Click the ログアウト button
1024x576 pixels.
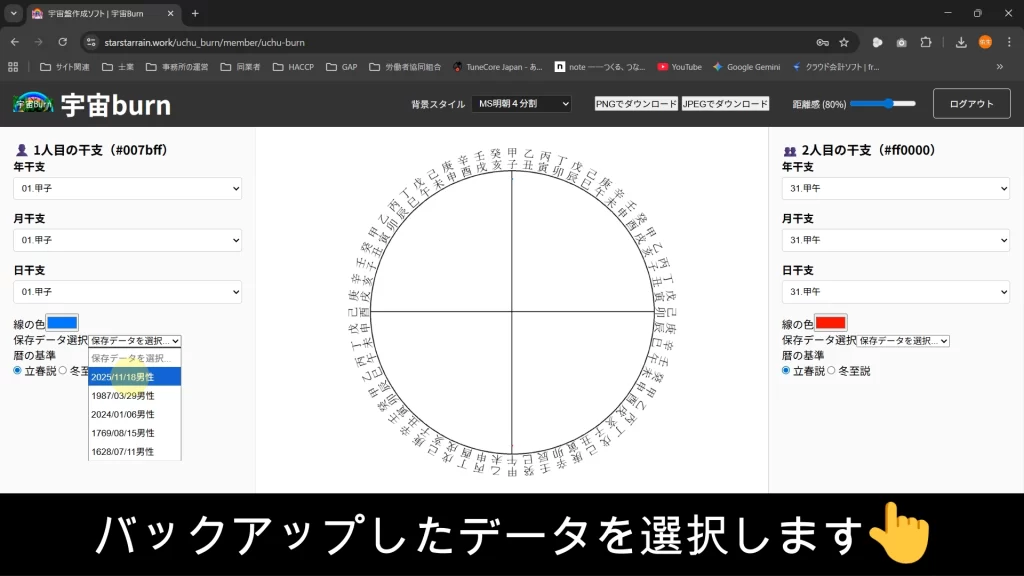click(x=971, y=104)
